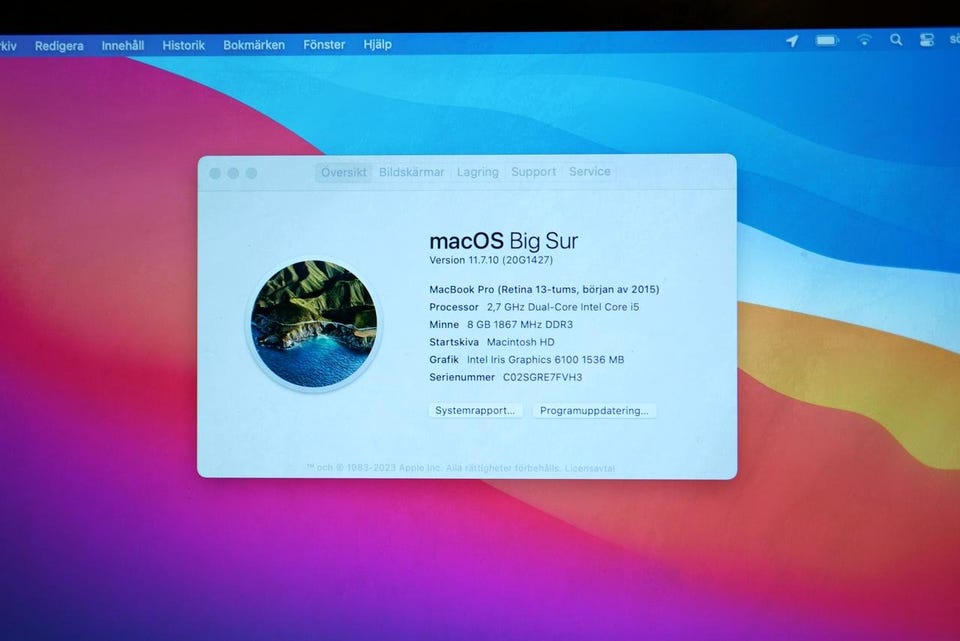Viewport: 960px width, 641px height.
Task: Select the Översikt tab
Action: (343, 172)
